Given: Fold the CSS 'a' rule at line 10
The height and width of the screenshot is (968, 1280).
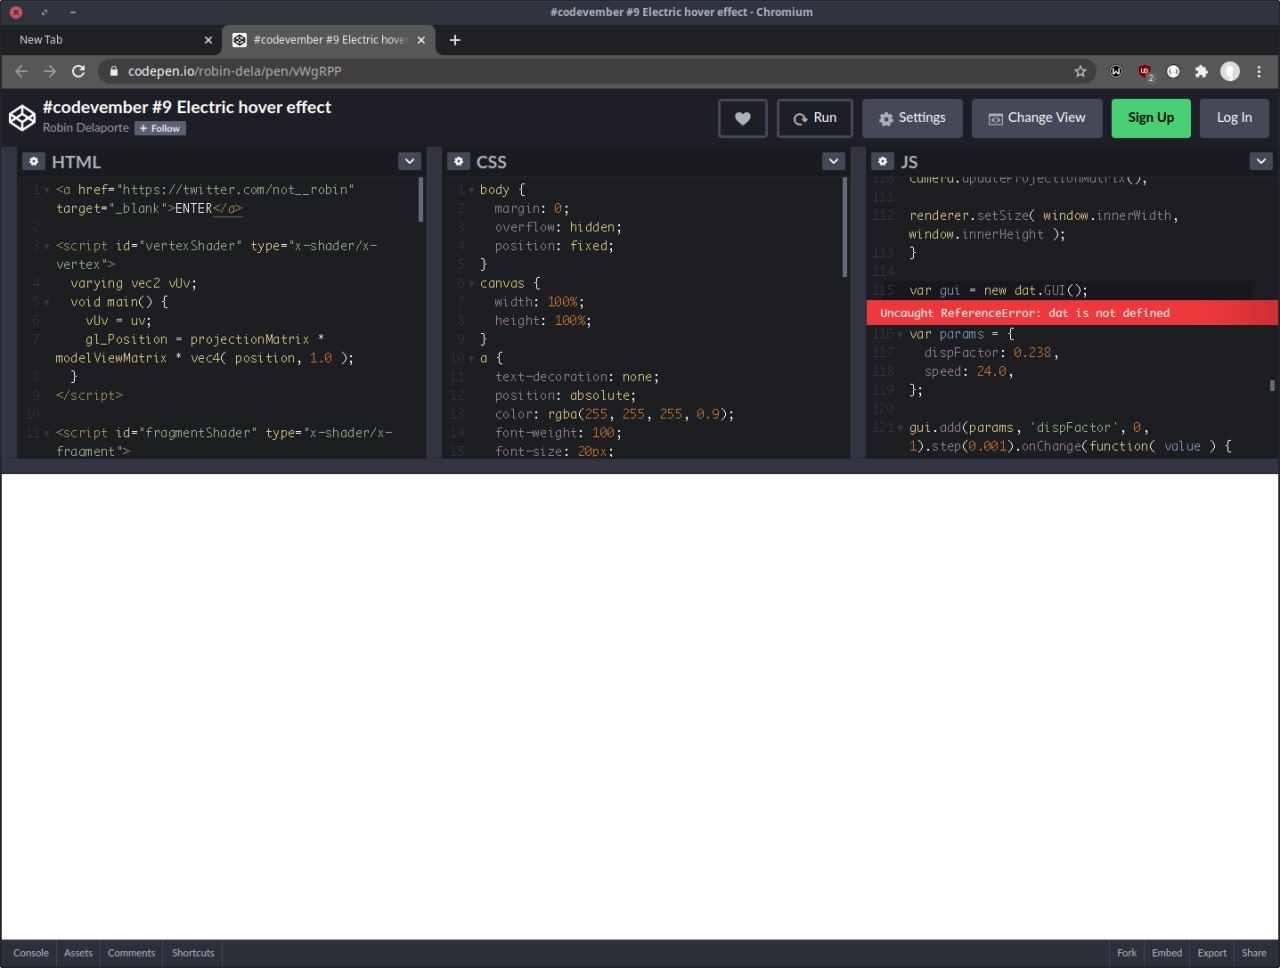Looking at the screenshot, I should point(471,358).
